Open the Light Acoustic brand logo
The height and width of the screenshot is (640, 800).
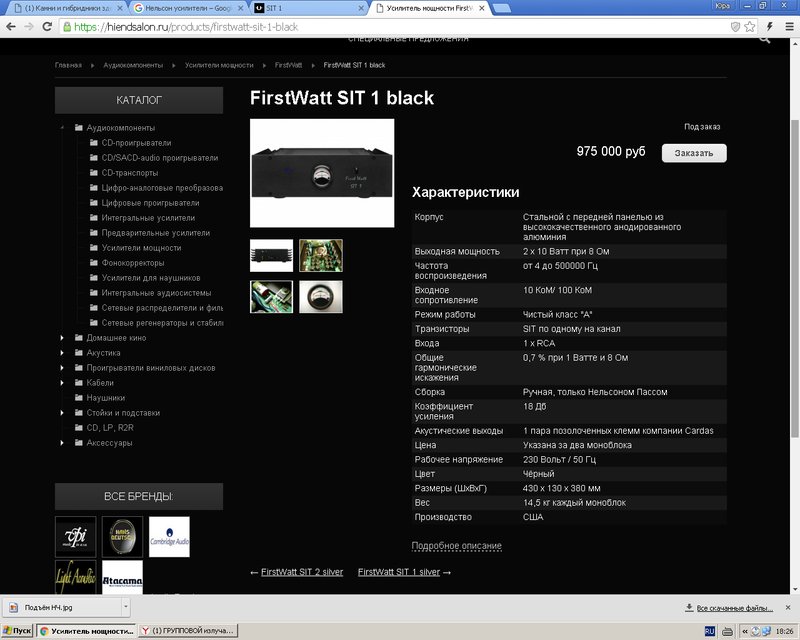(x=76, y=577)
